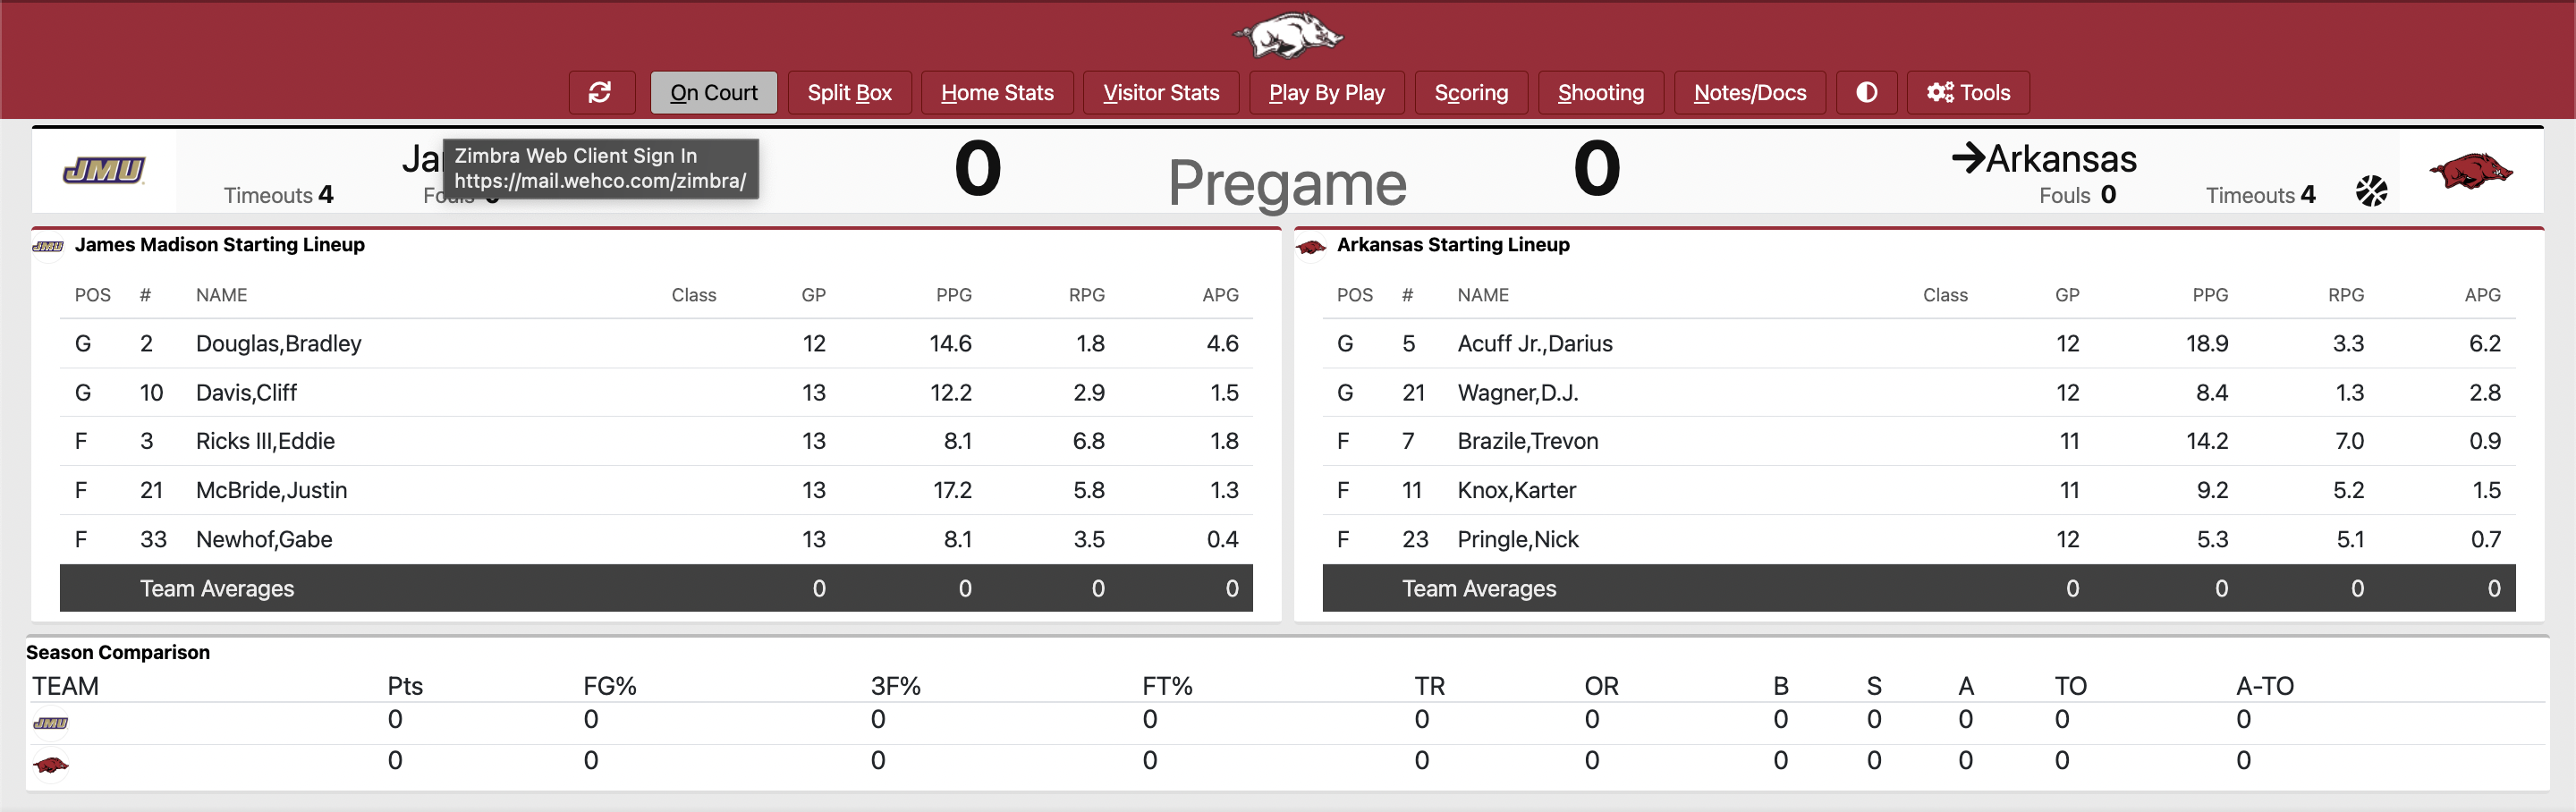Follow the Zimbra Web Client Sign In link
Image resolution: width=2576 pixels, height=812 pixels.
(600, 168)
